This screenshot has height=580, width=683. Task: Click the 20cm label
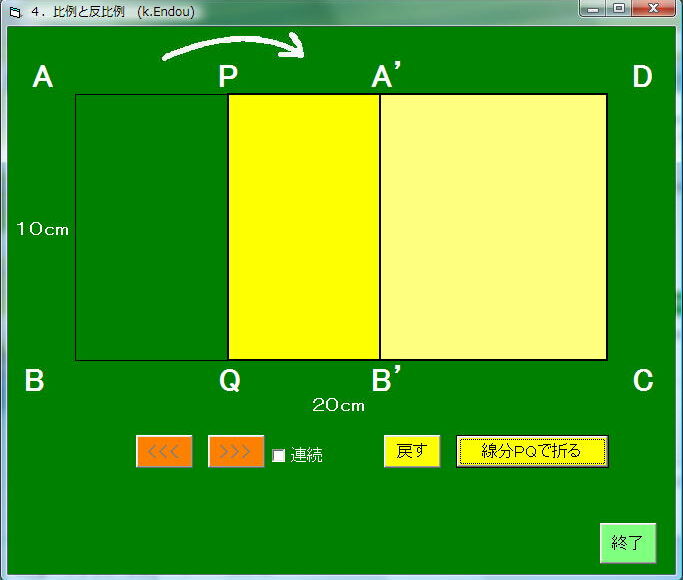338,405
